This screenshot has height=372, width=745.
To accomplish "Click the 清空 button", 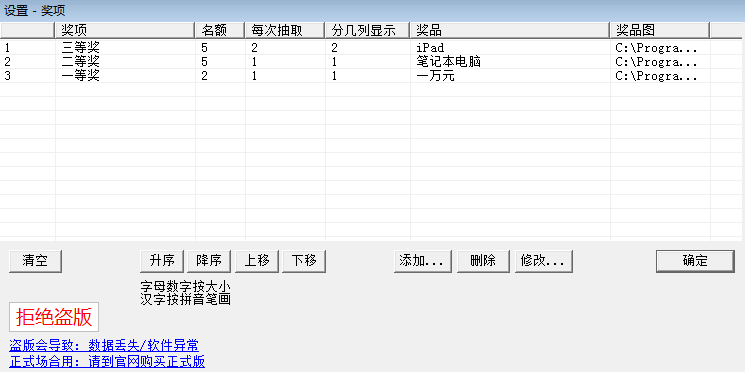I will (35, 261).
